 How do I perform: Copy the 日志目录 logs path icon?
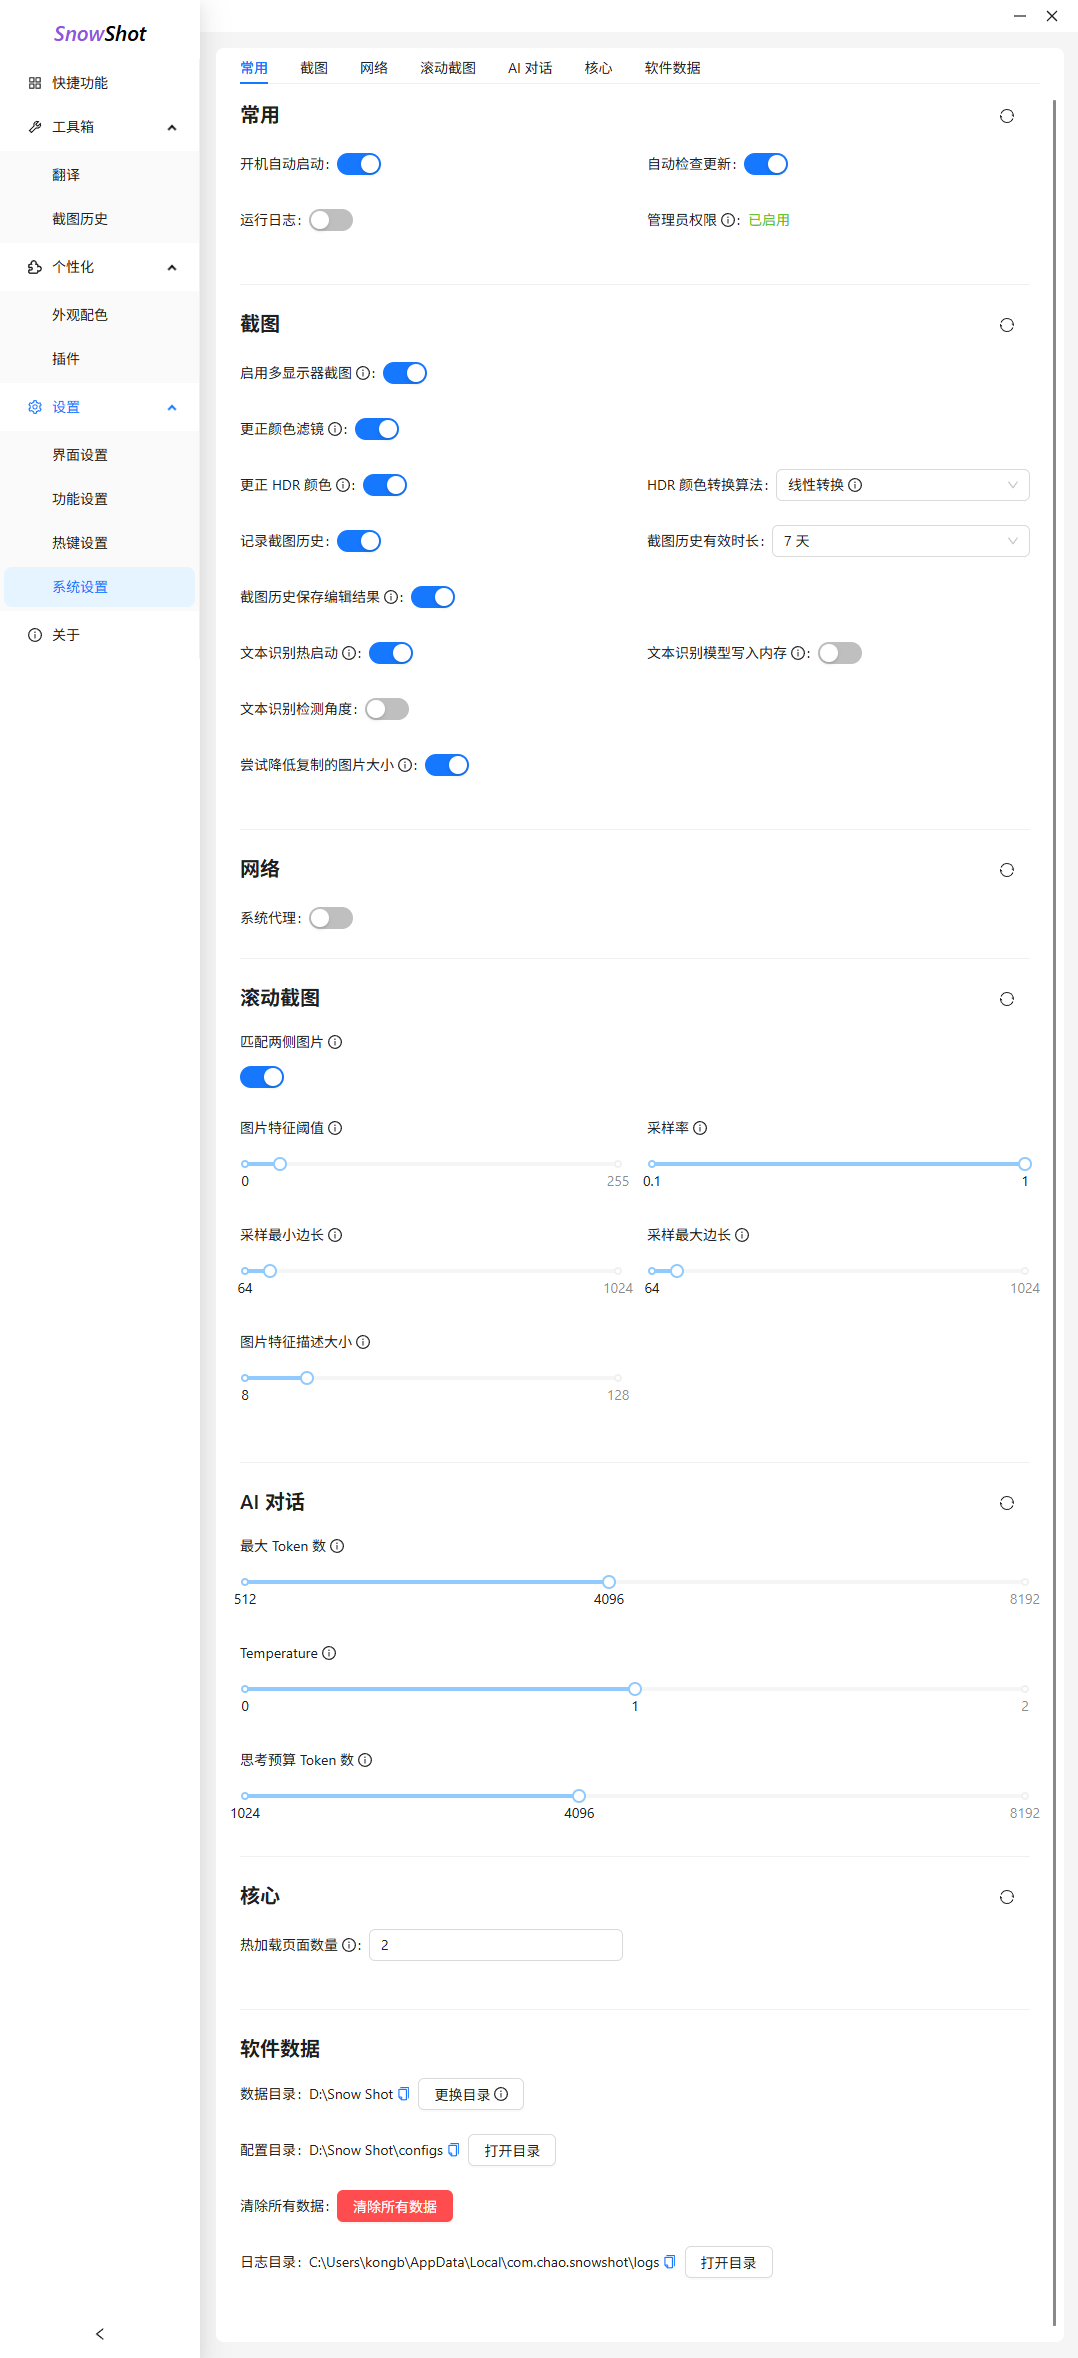pyautogui.click(x=670, y=2262)
